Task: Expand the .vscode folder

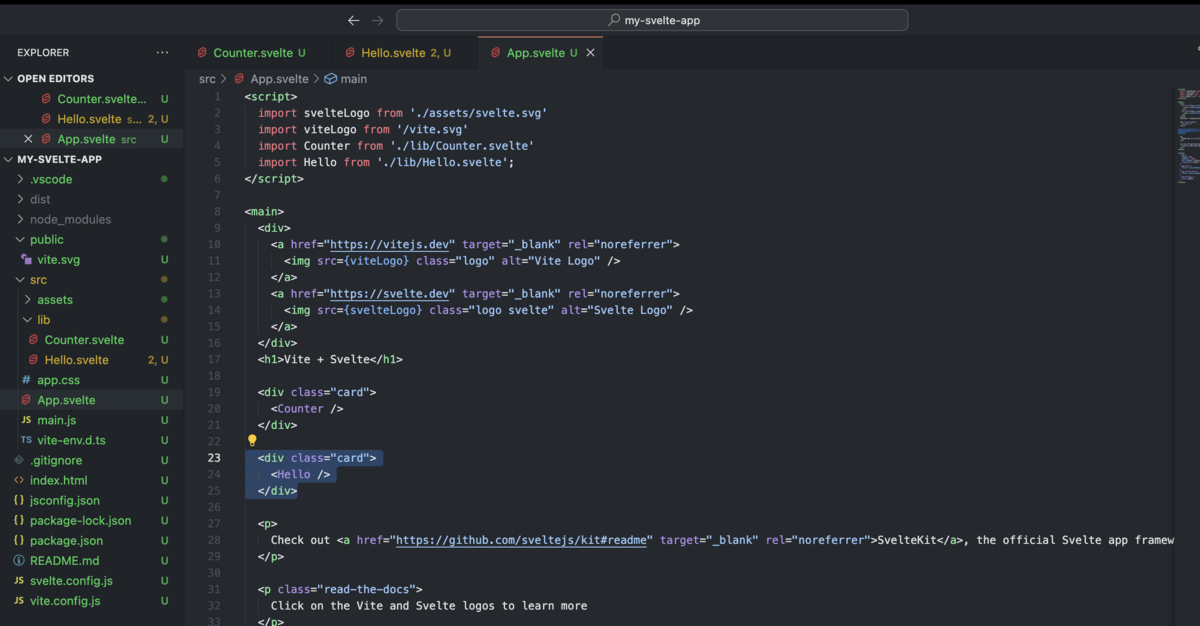Action: click(x=20, y=179)
